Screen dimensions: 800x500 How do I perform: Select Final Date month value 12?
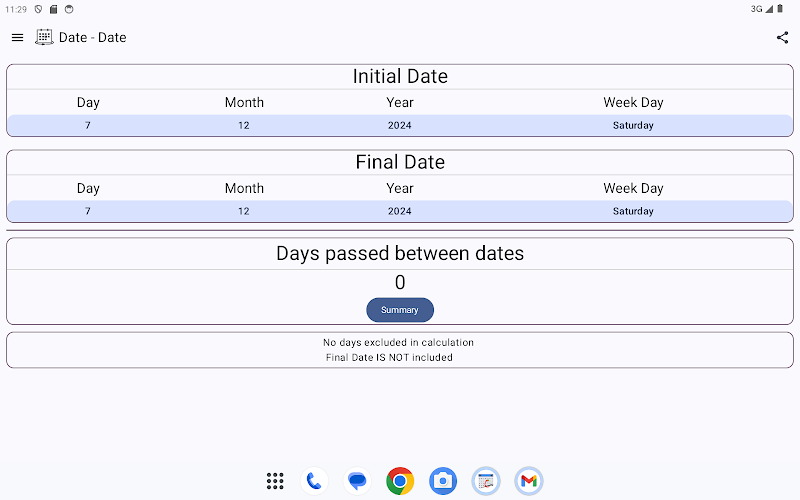[x=244, y=211]
